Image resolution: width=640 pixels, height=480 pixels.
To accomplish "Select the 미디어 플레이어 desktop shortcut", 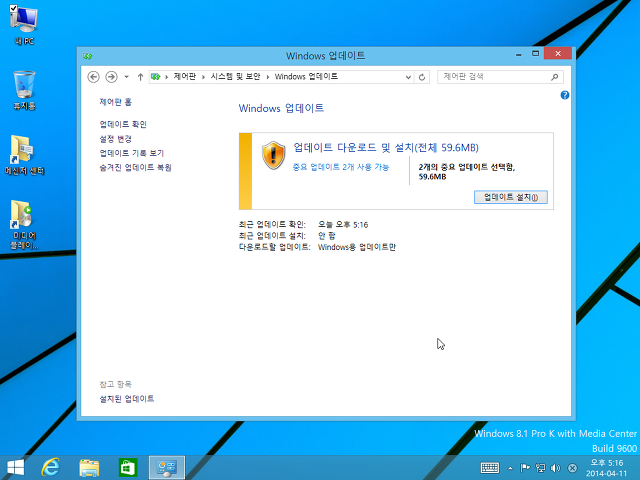I will coord(24,224).
